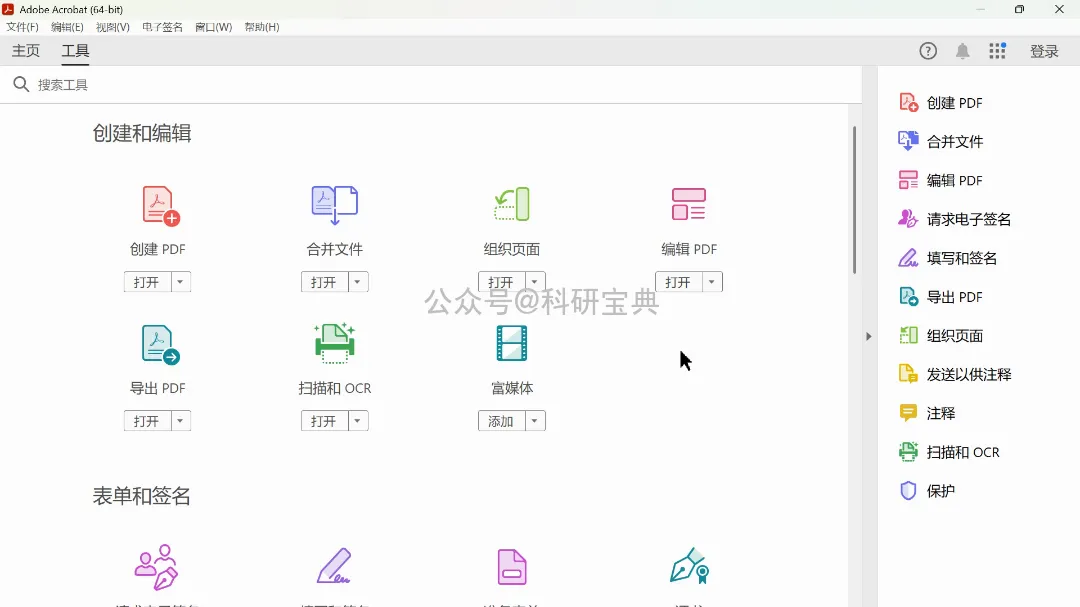Click the Create PDF icon in main grid

click(160, 205)
